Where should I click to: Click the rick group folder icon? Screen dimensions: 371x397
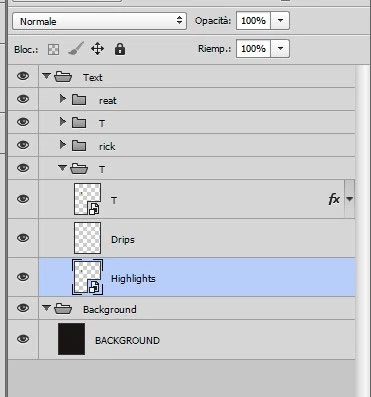79,146
